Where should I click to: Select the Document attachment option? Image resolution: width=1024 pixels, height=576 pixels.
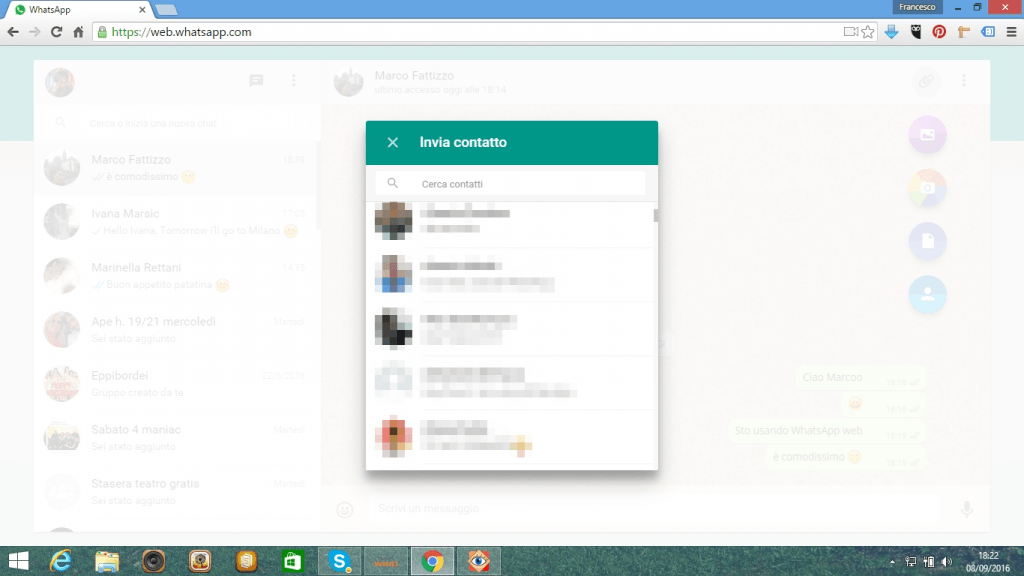(926, 241)
